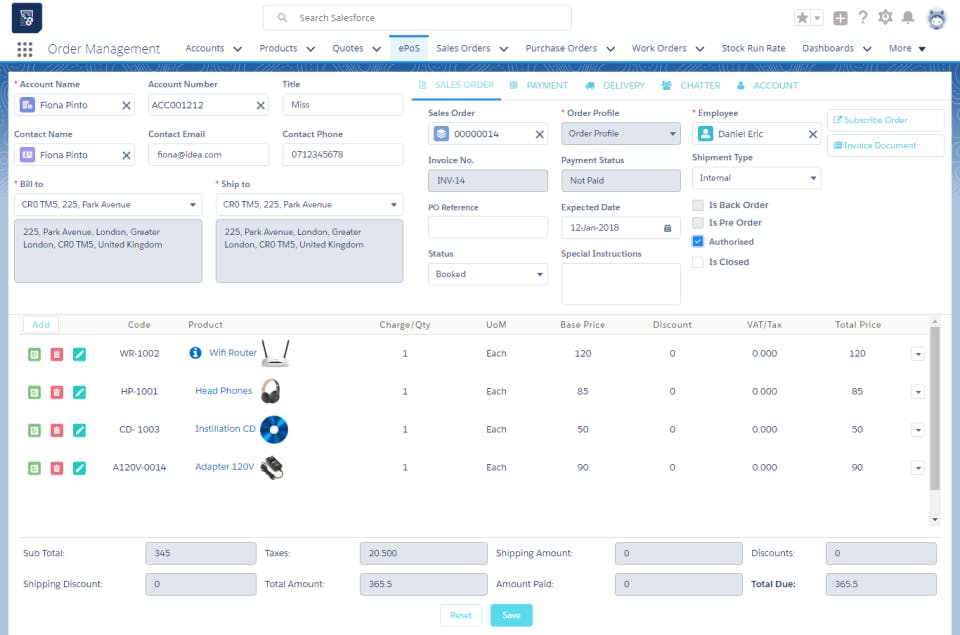Open the Expected Date calendar picker icon
The width and height of the screenshot is (960, 635).
click(x=667, y=228)
